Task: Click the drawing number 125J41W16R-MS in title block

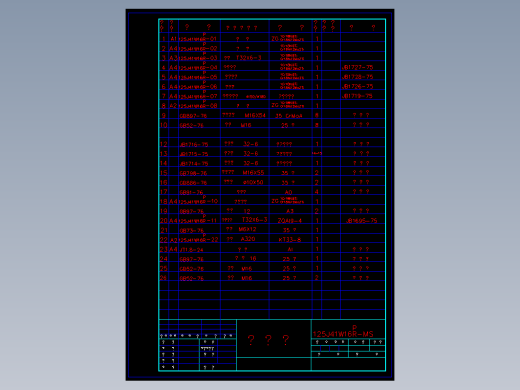Action: [x=343, y=332]
